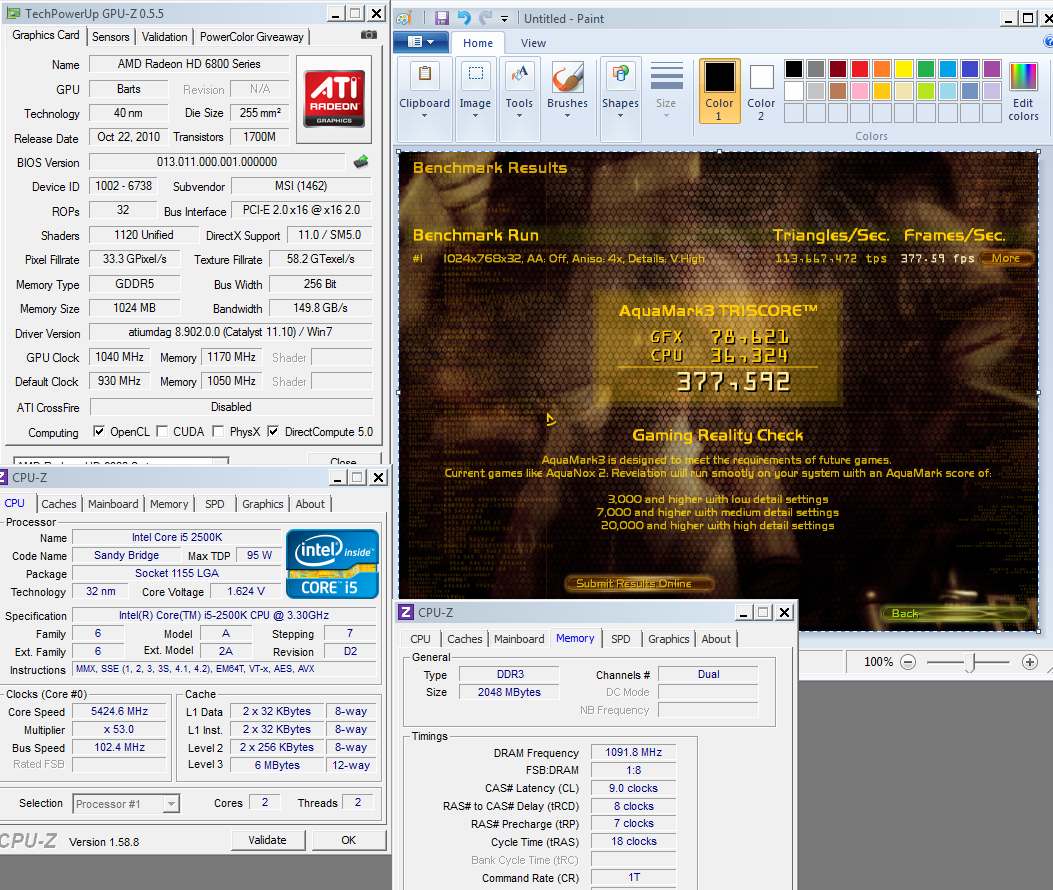Switch to the View ribbon tab in Paint
The height and width of the screenshot is (890, 1053).
tap(533, 43)
